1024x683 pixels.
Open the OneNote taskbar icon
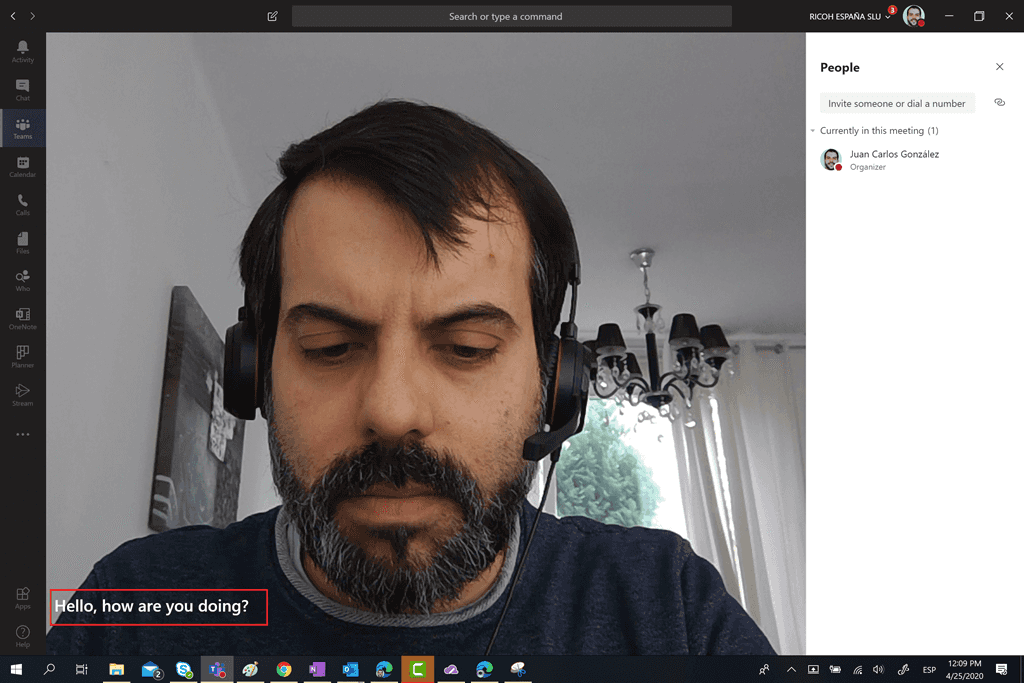pyautogui.click(x=317, y=669)
